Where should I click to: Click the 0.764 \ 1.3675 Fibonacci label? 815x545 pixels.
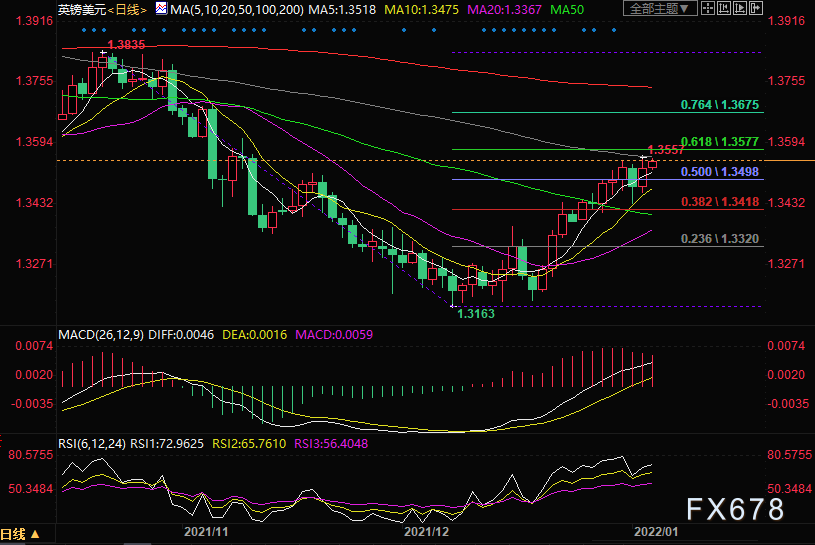click(x=720, y=104)
